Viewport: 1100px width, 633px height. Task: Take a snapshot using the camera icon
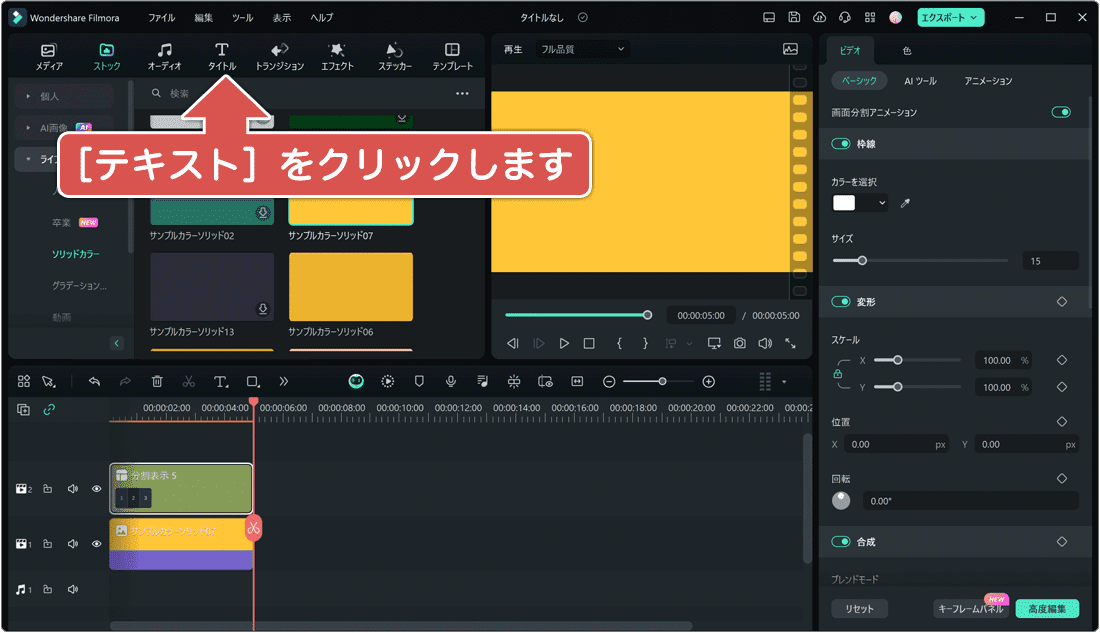[739, 342]
